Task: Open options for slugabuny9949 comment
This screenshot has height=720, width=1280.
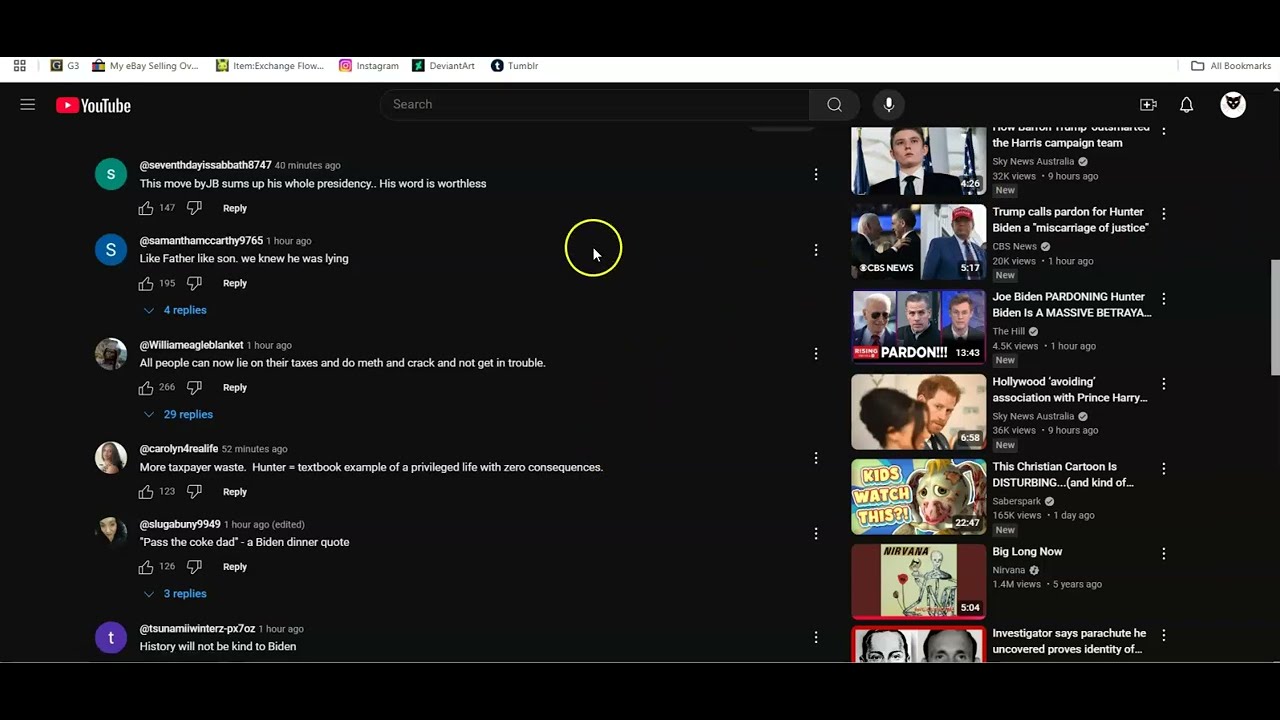Action: pyautogui.click(x=816, y=533)
